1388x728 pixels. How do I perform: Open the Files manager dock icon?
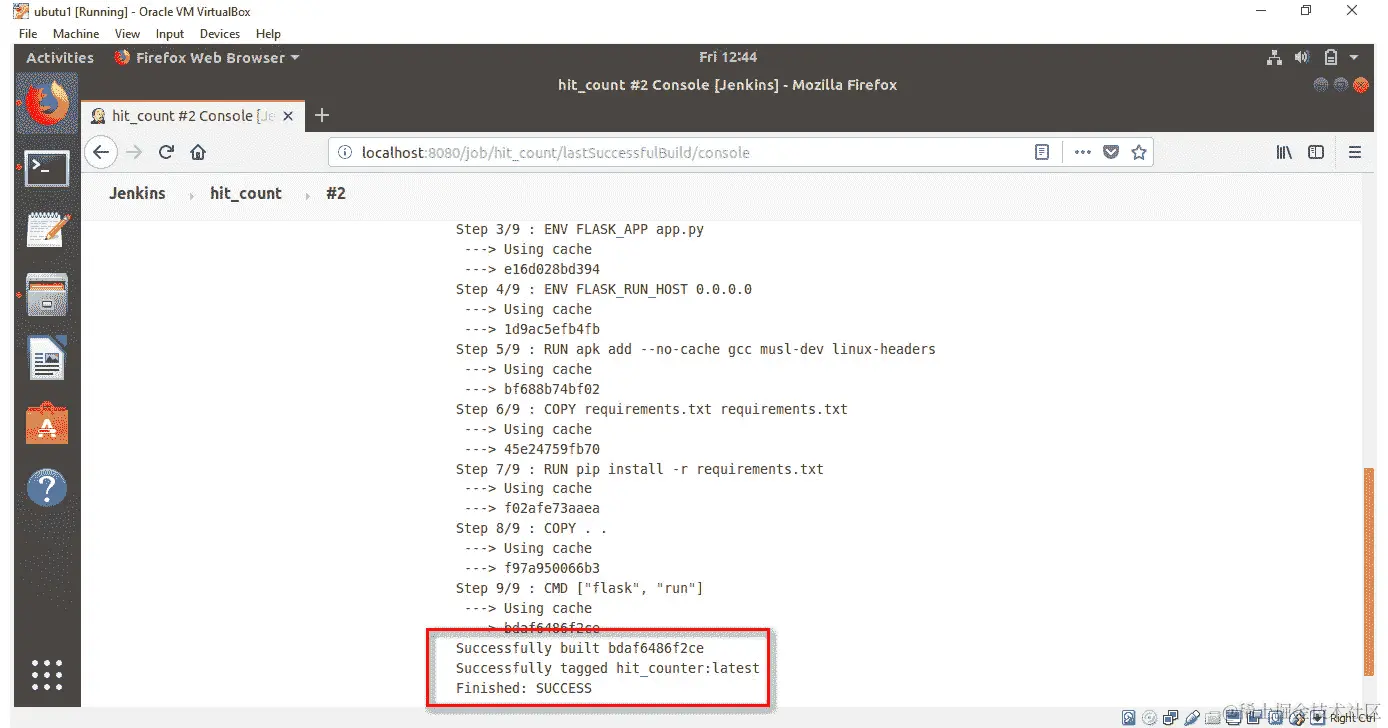click(47, 296)
